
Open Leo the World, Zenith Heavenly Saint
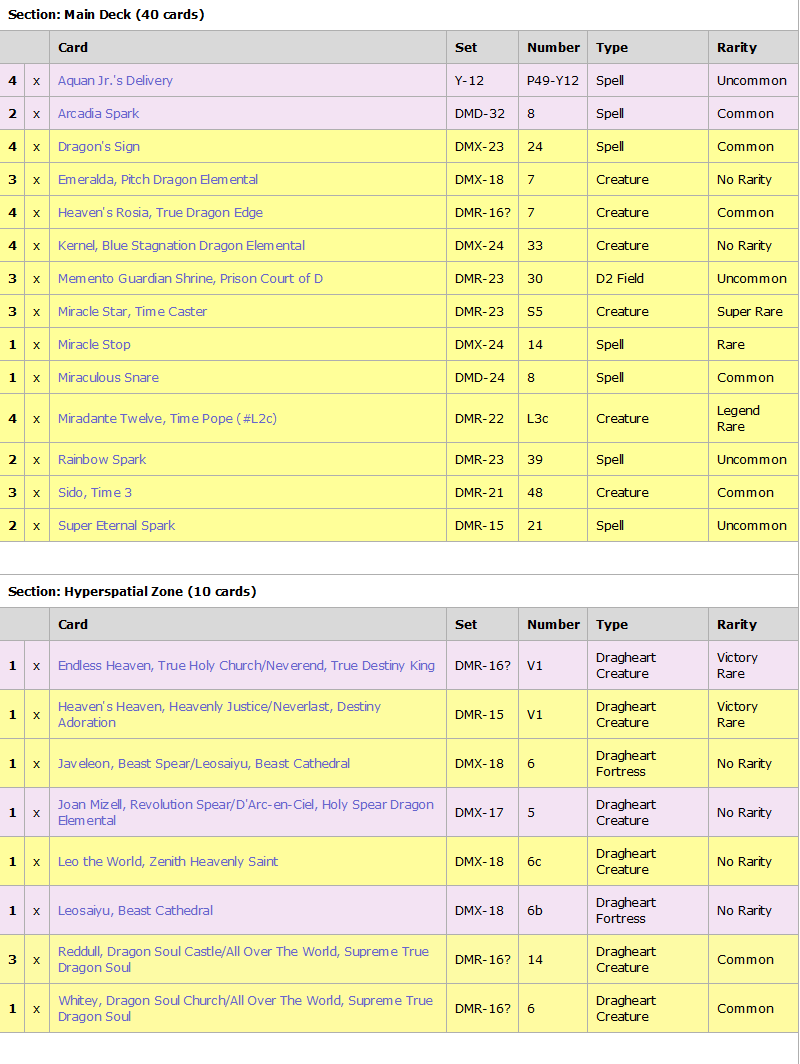168,862
